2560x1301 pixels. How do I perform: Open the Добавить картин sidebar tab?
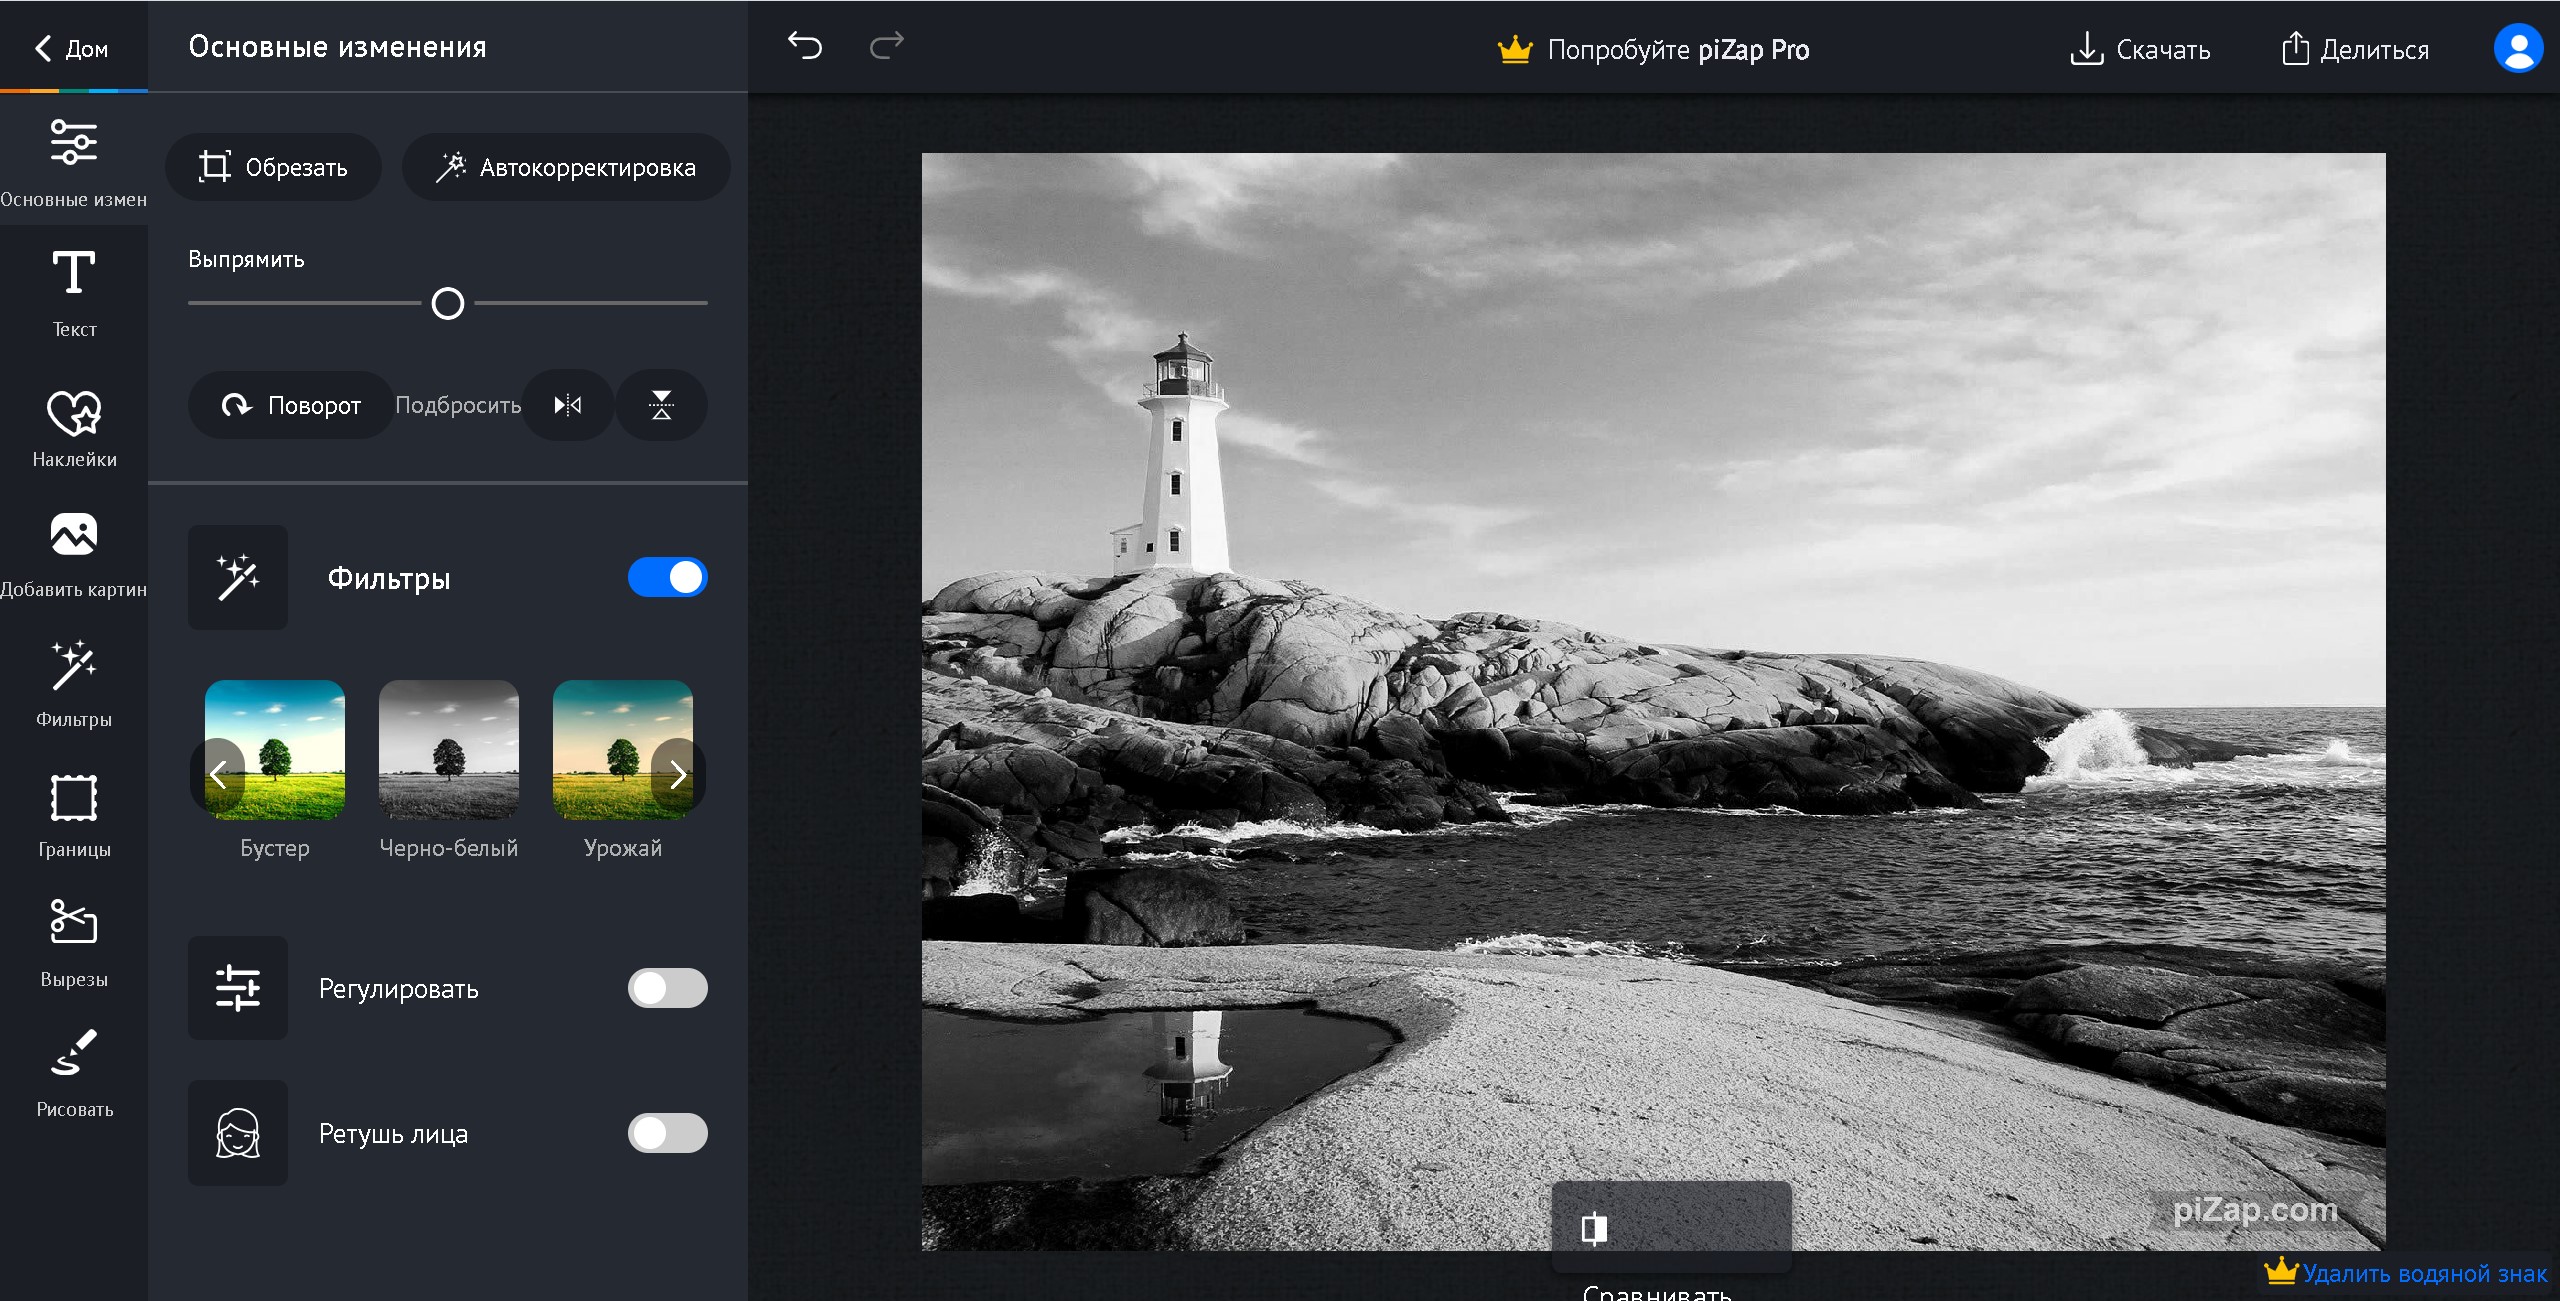click(74, 554)
